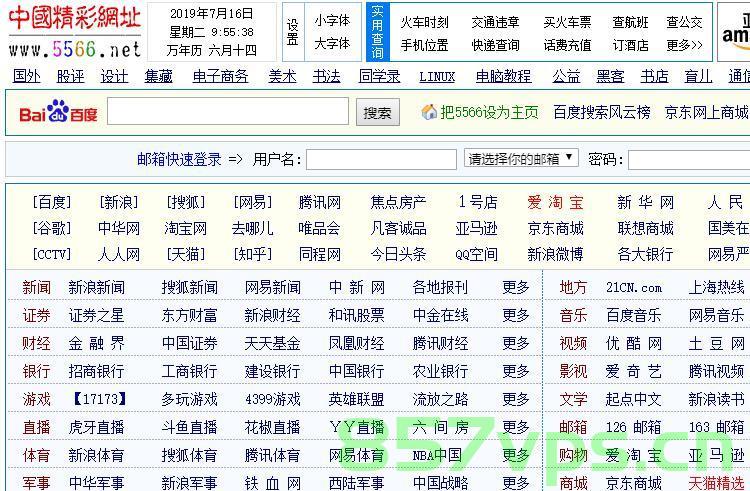
Task: Open the 新浪新闻 link
Action: [x=96, y=287]
